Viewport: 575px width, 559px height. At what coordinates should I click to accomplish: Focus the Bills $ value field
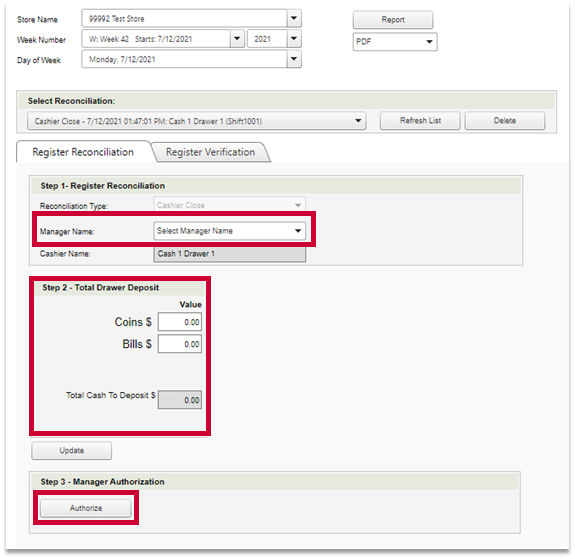pyautogui.click(x=180, y=344)
